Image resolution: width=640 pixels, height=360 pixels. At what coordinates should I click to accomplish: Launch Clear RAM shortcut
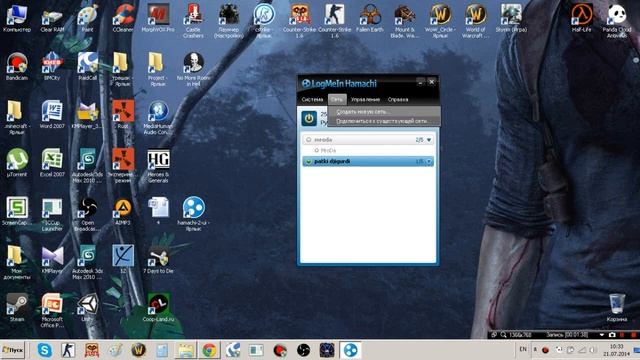coord(52,18)
